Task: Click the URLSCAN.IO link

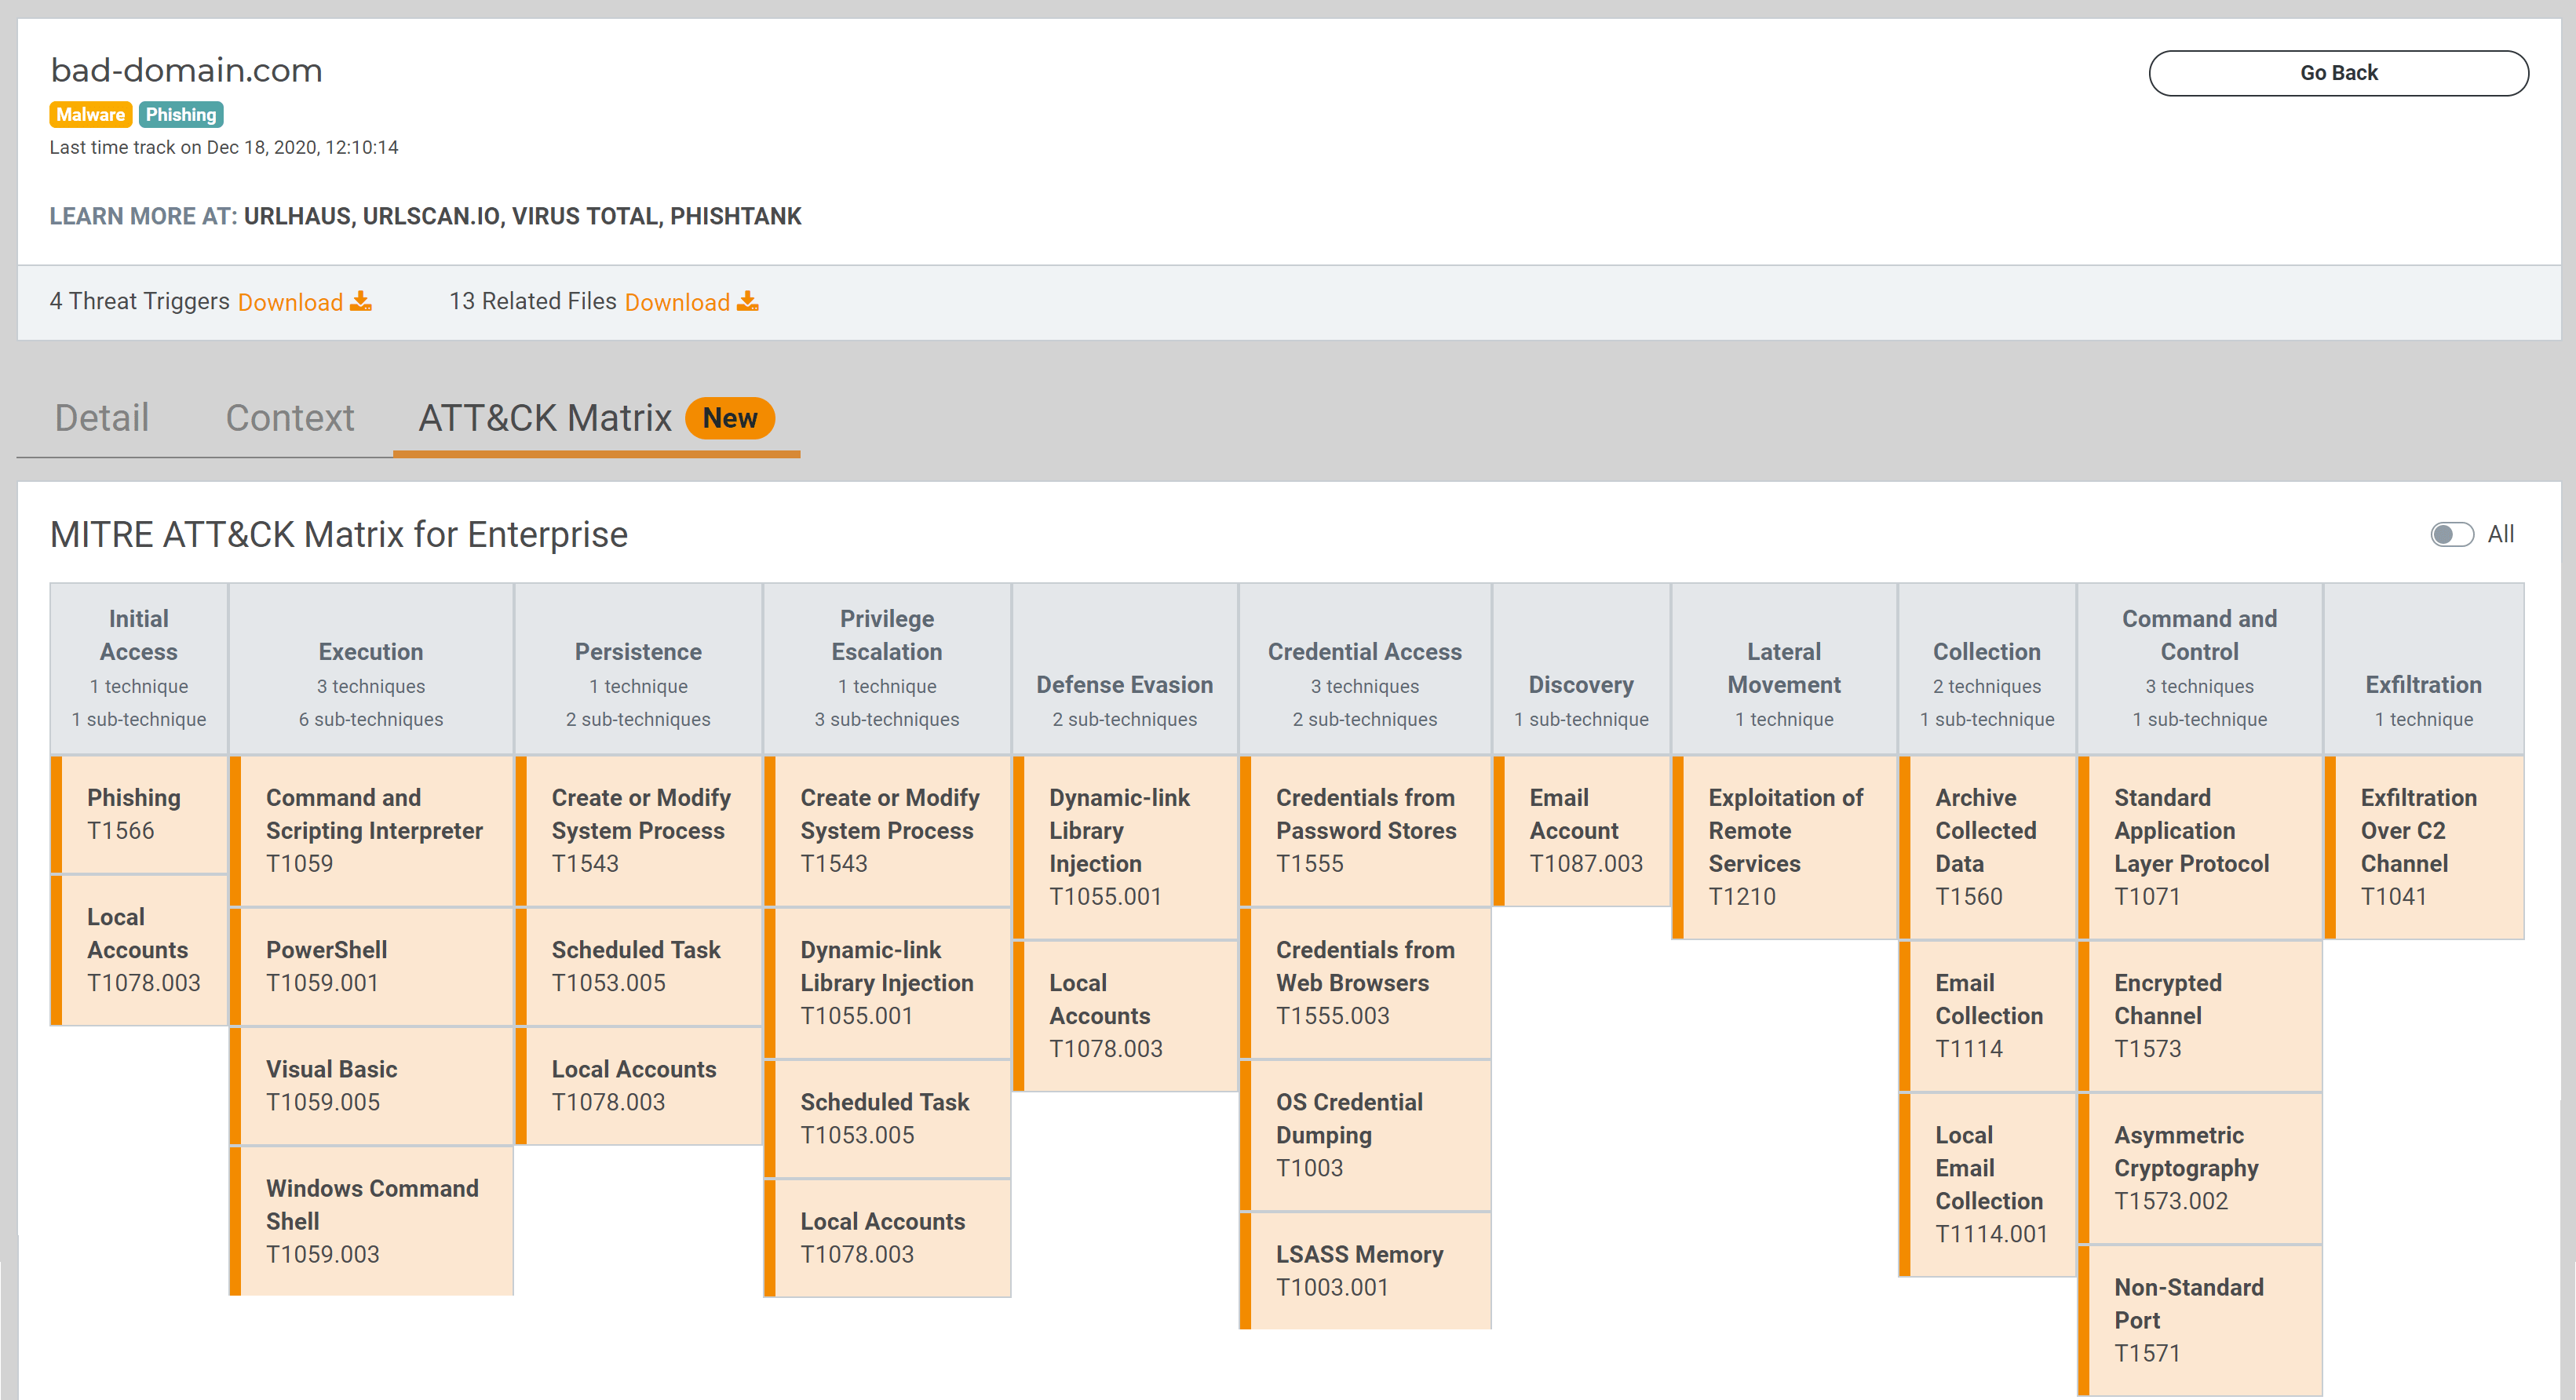Action: click(431, 216)
